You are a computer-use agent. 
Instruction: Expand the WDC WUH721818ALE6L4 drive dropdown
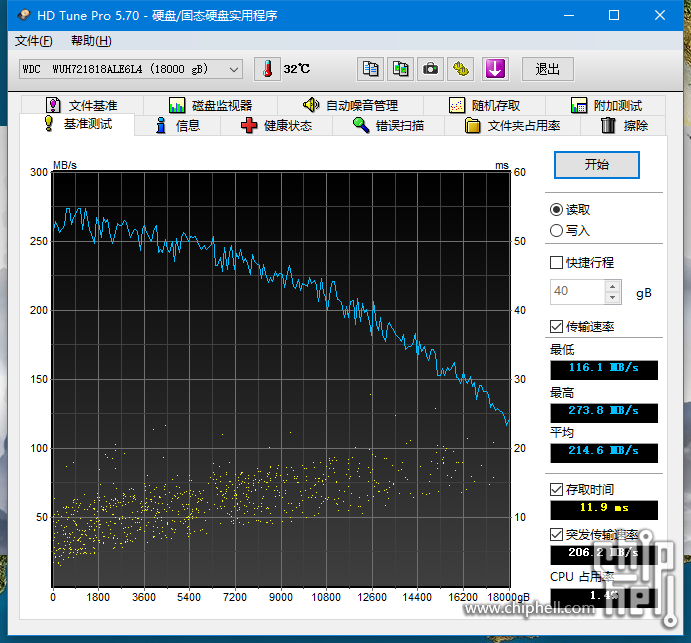(x=130, y=69)
